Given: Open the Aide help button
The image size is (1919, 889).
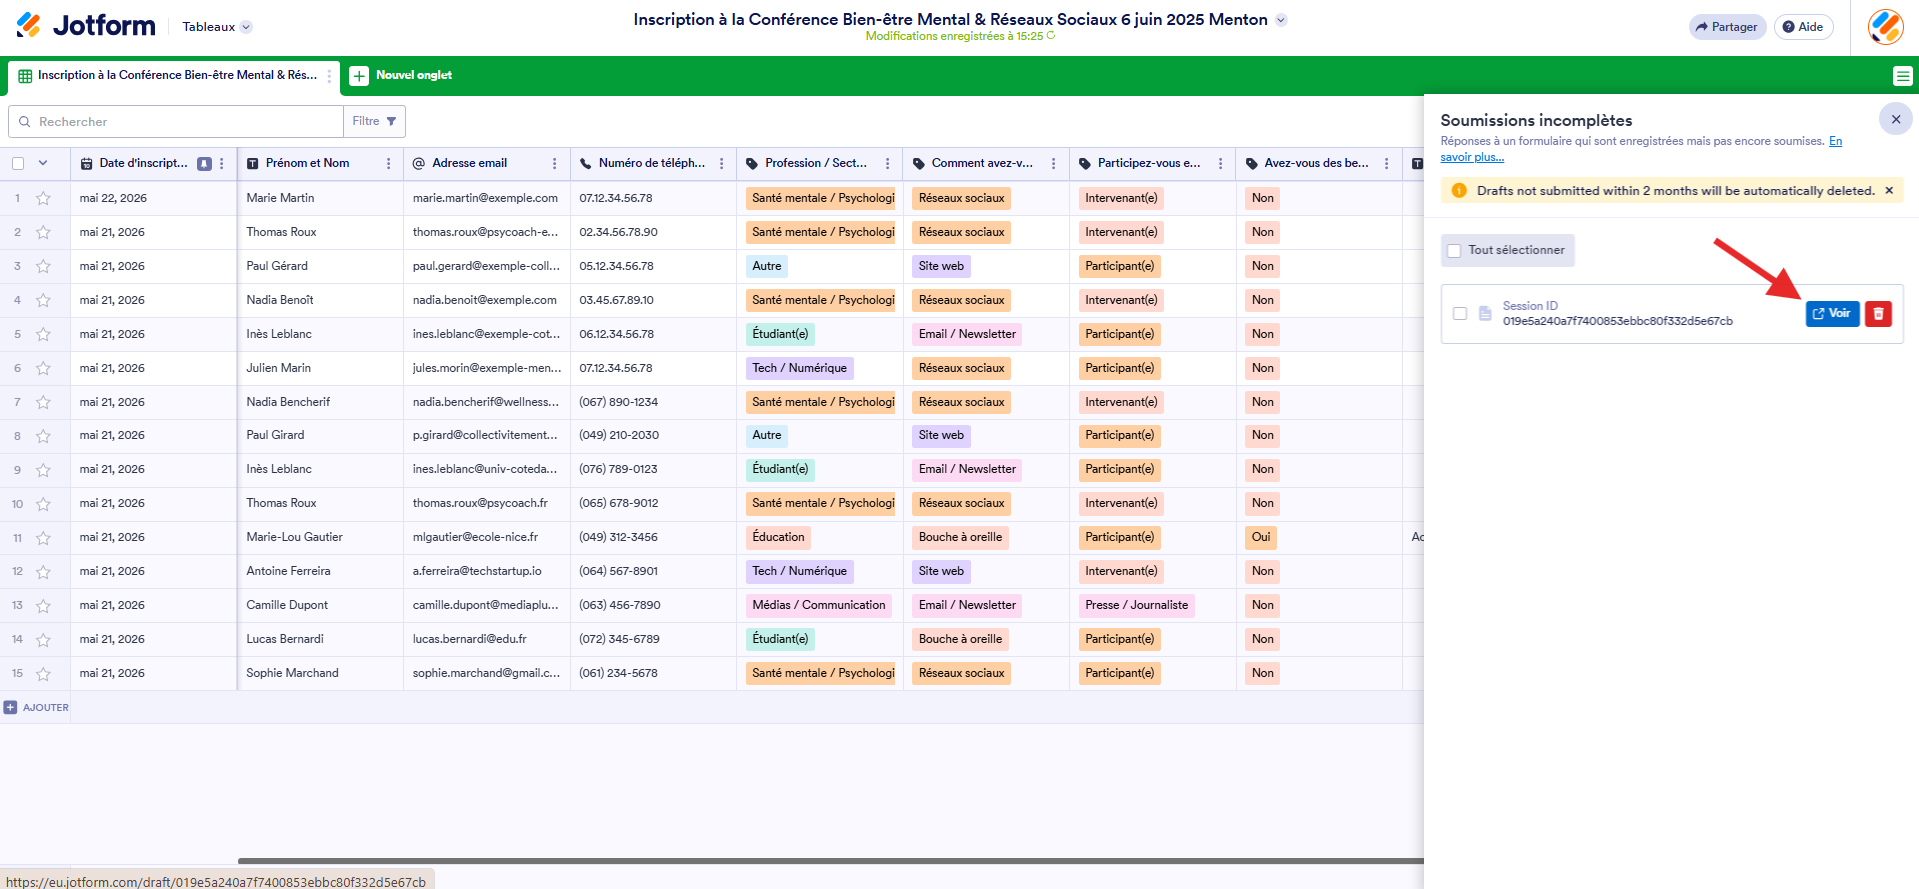Looking at the screenshot, I should click(1803, 27).
